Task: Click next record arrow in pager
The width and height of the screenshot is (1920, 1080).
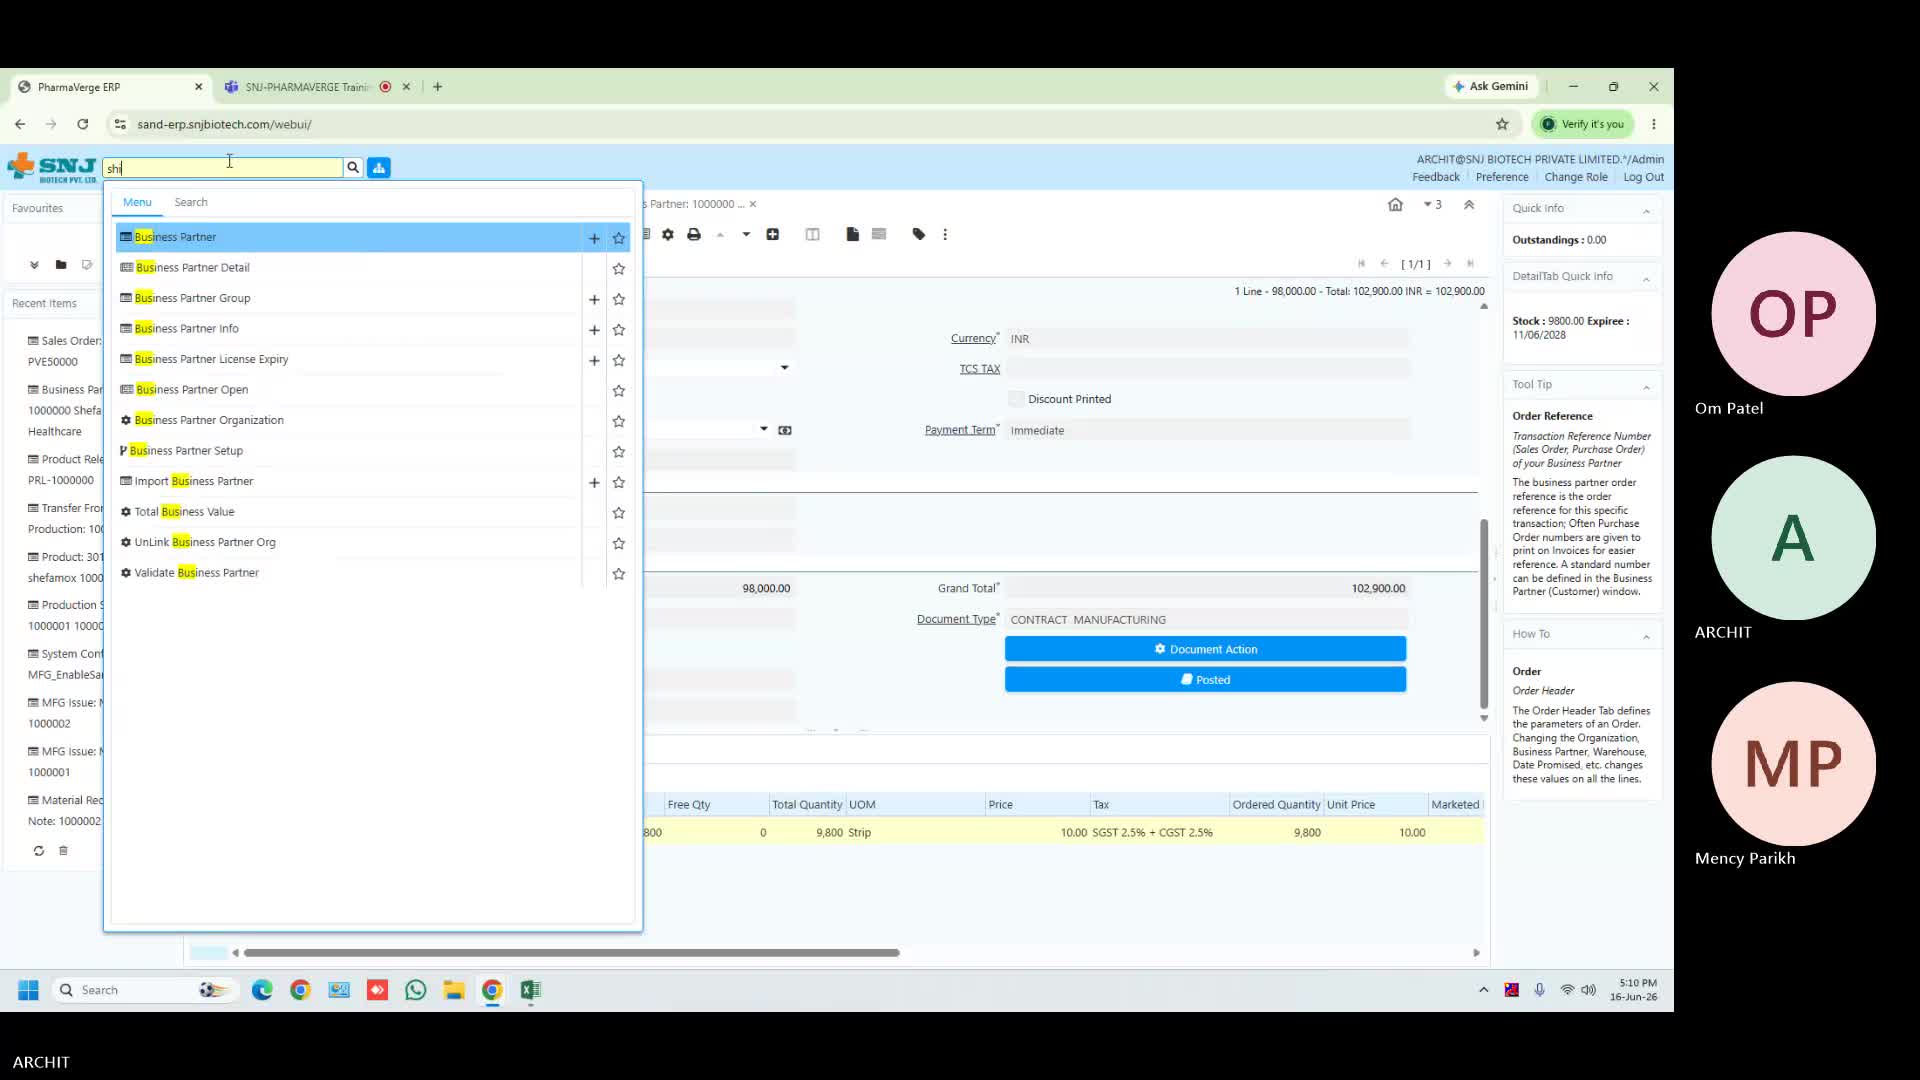Action: [1447, 264]
